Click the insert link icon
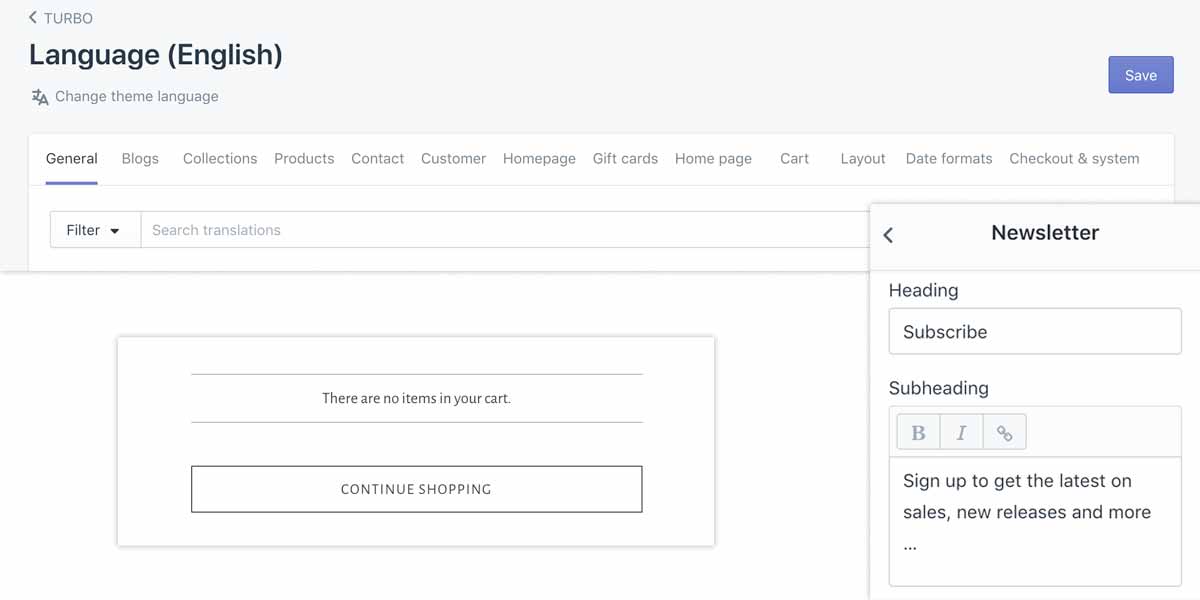The width and height of the screenshot is (1200, 600). tap(1004, 432)
